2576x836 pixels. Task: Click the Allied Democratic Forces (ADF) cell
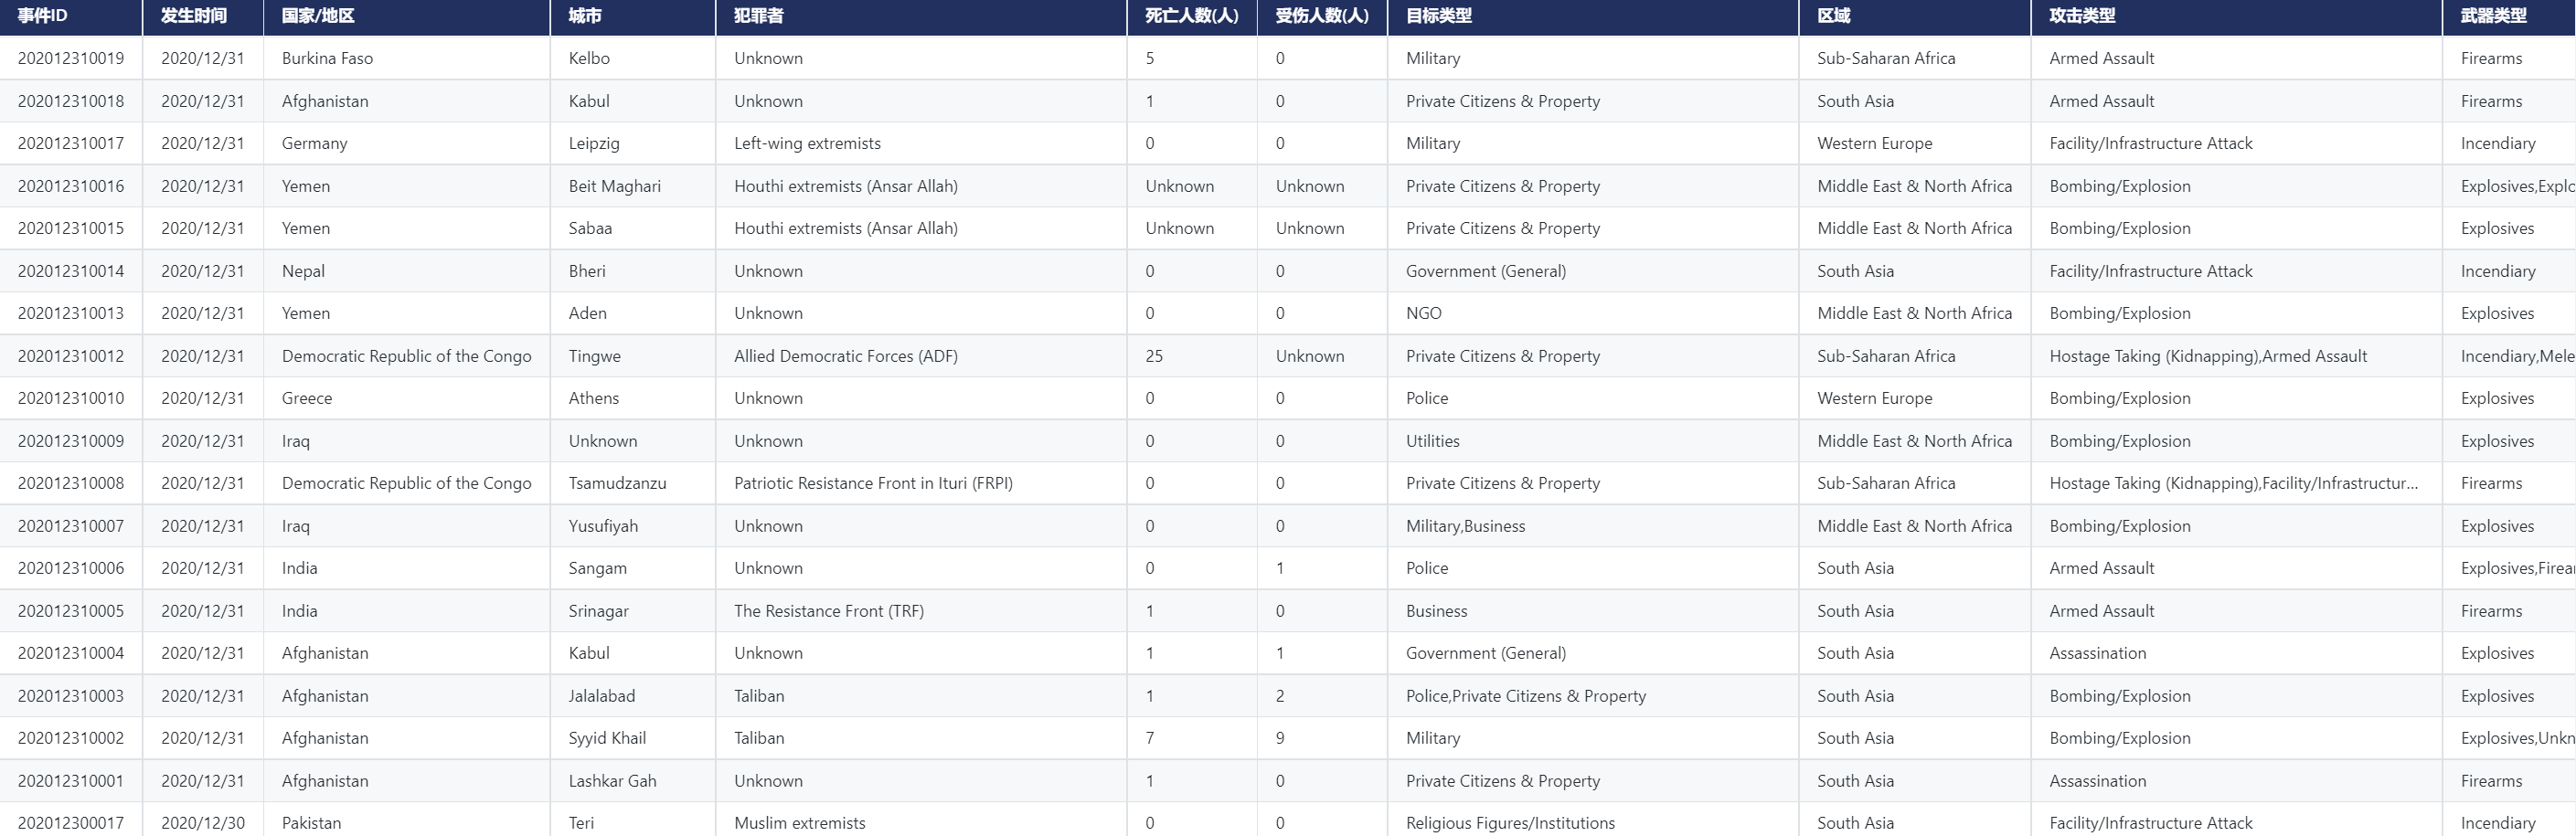845,356
